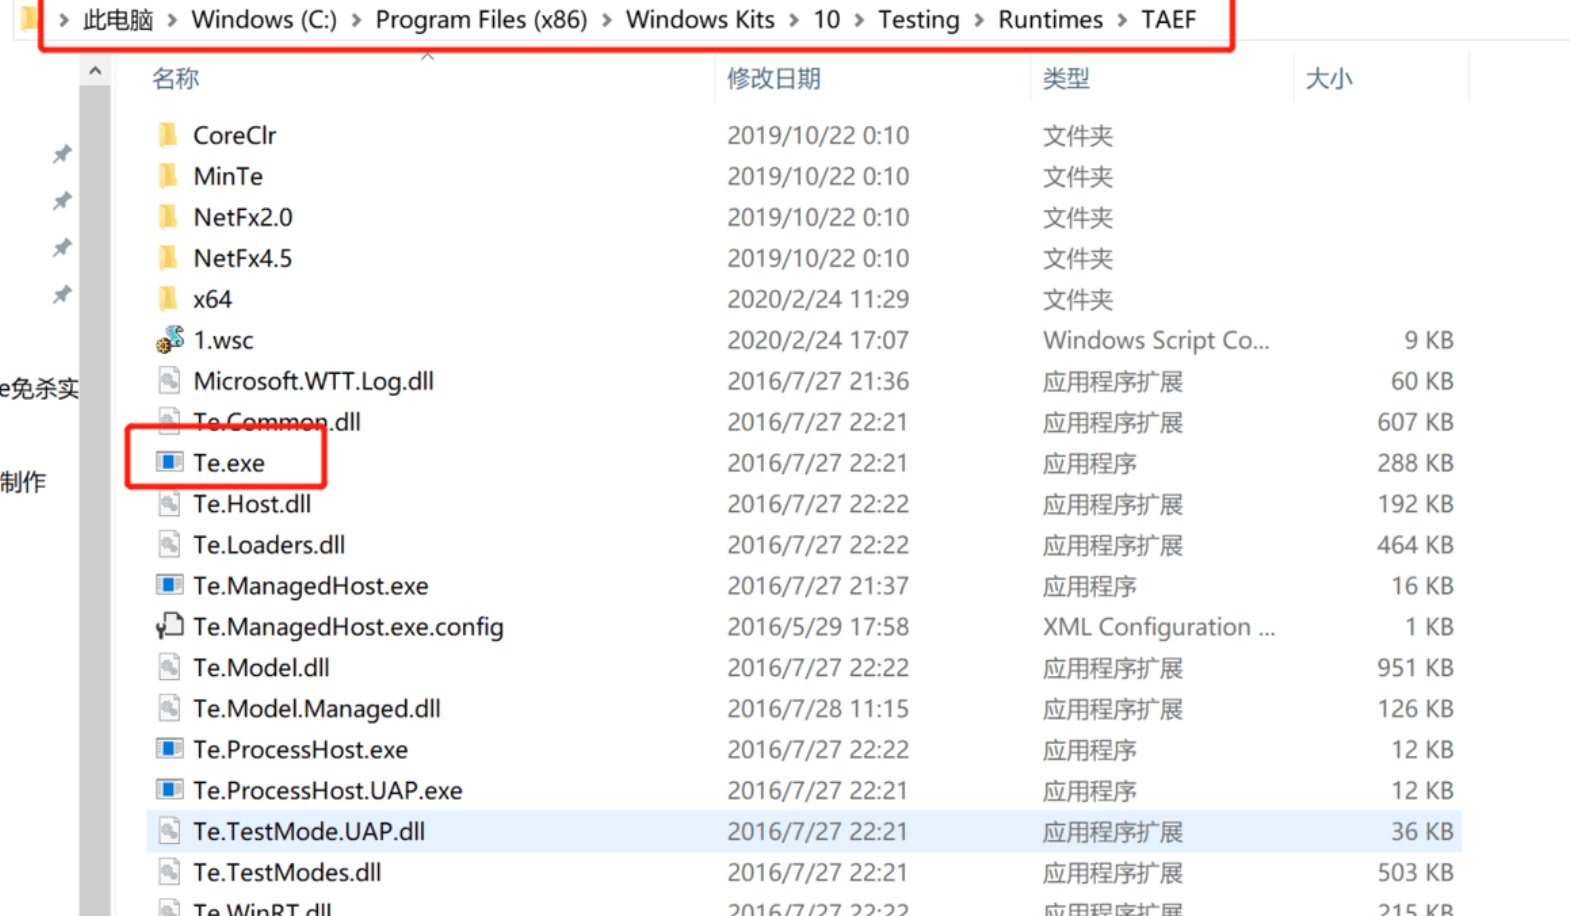This screenshot has width=1570, height=916.
Task: Select the Te.Model.dll file icon
Action: point(170,667)
